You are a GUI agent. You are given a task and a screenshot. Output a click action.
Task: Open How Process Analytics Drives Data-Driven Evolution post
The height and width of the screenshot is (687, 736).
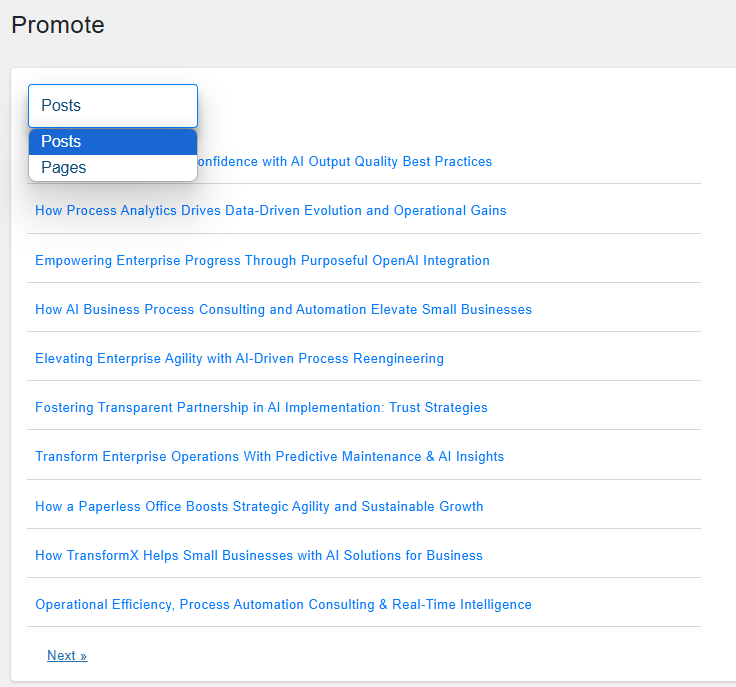pyautogui.click(x=271, y=210)
